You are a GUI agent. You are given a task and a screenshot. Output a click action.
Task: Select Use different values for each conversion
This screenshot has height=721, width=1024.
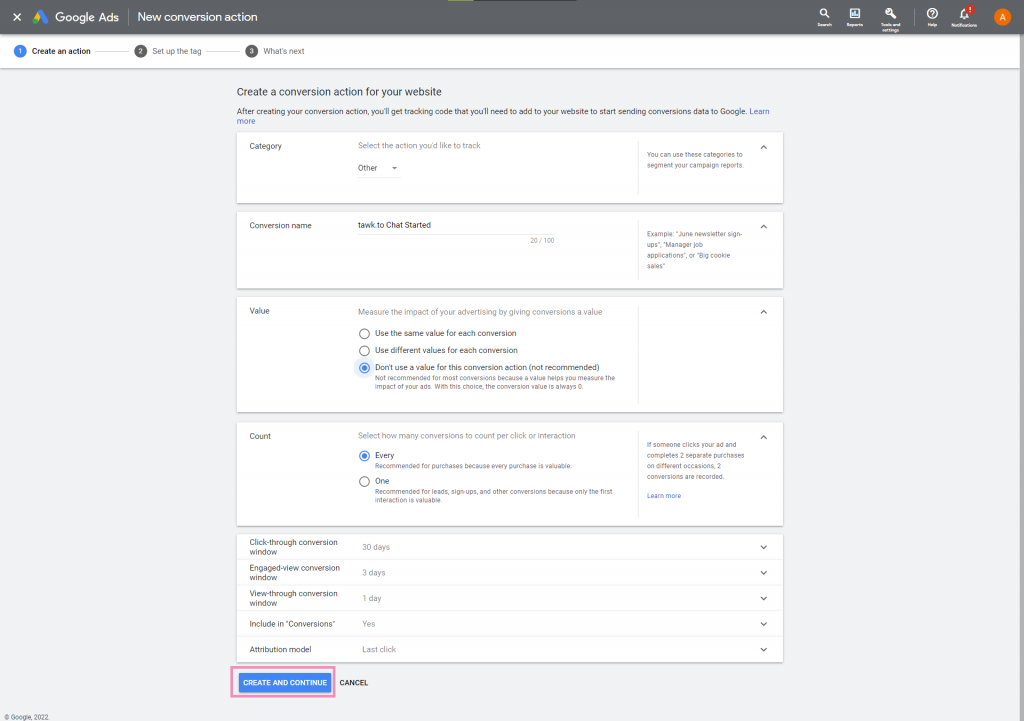[x=364, y=351]
